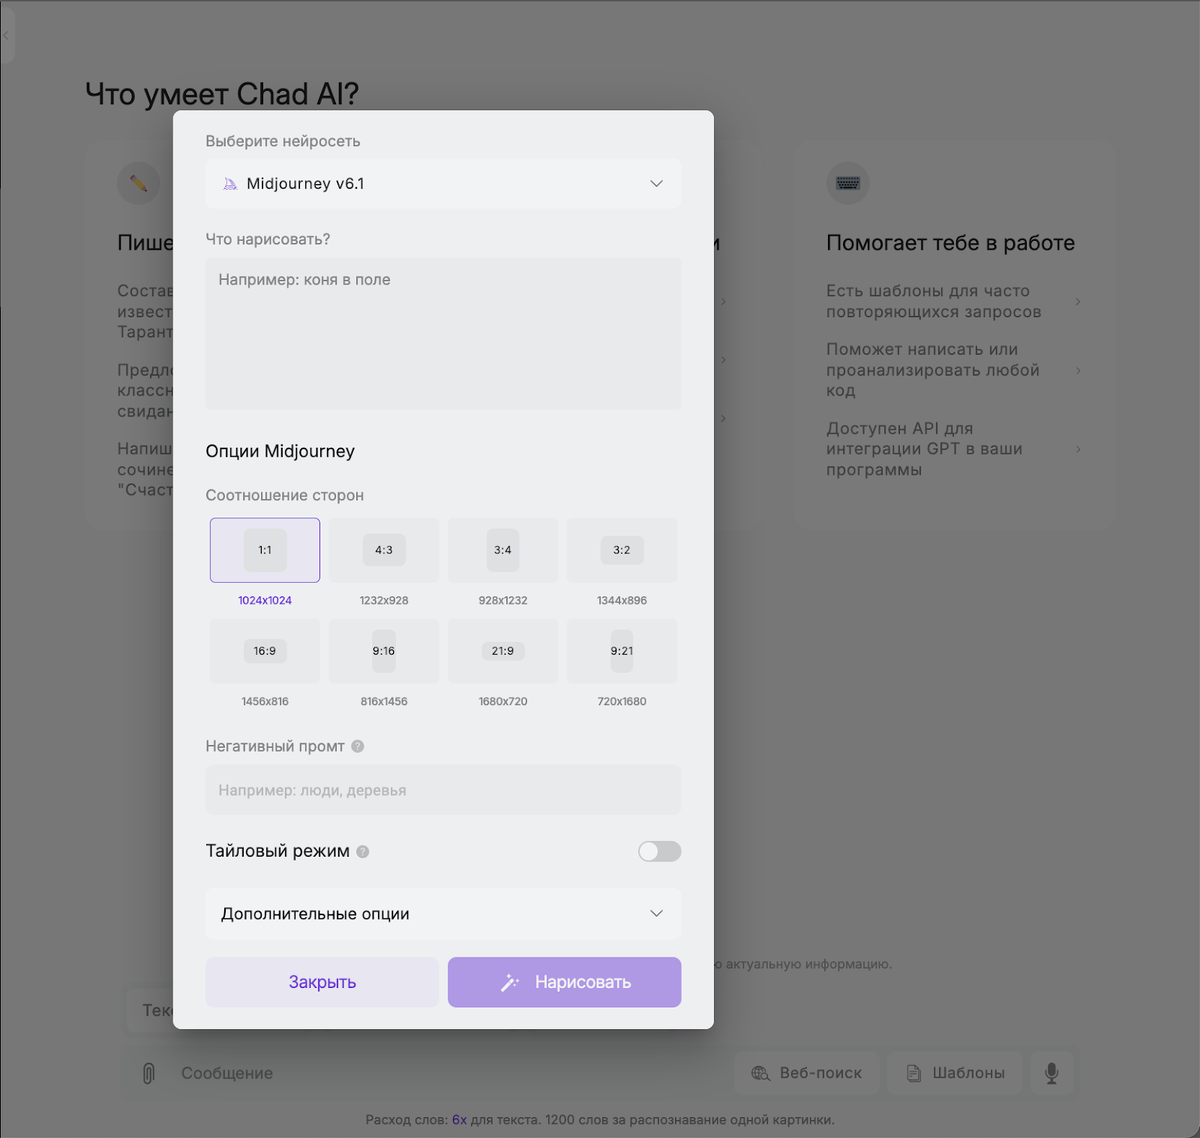This screenshot has width=1200, height=1138.
Task: Click the Negative prompt help question icon
Action: (x=358, y=746)
